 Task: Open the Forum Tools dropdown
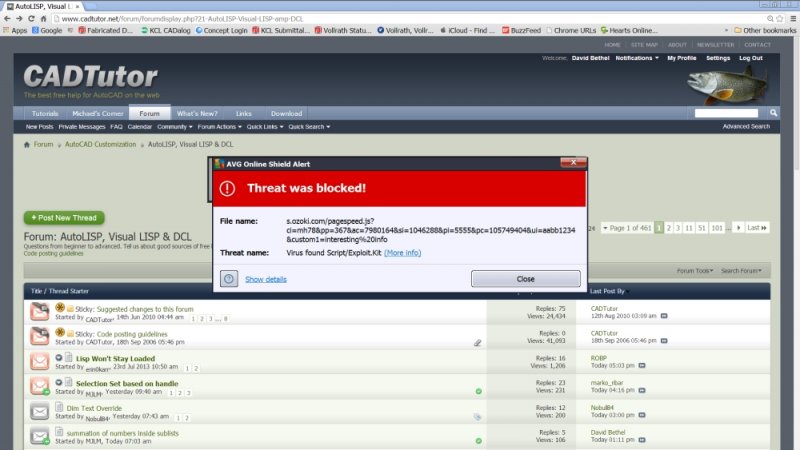pos(695,270)
